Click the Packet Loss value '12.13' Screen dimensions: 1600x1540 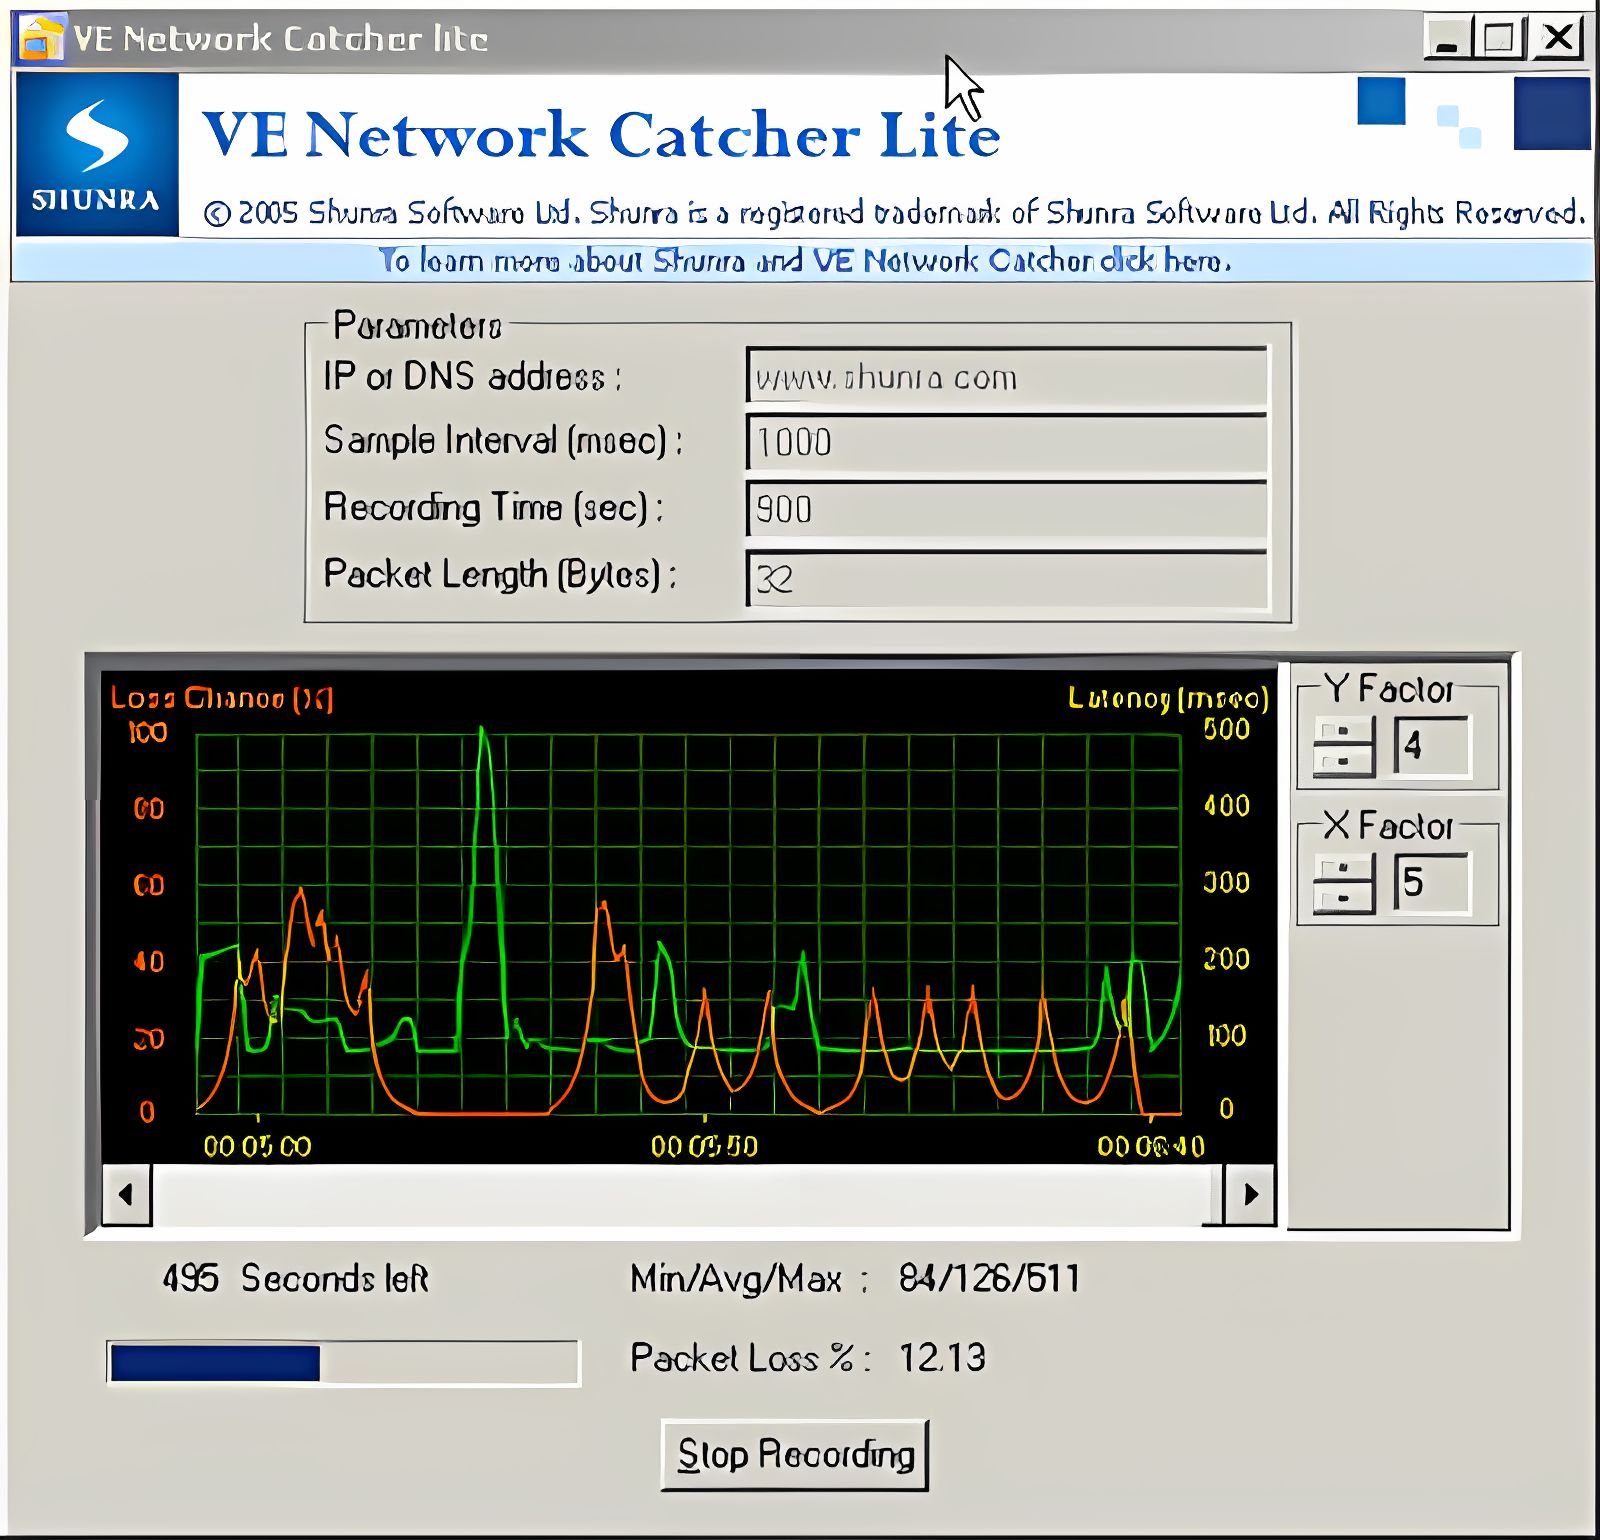click(x=941, y=1358)
